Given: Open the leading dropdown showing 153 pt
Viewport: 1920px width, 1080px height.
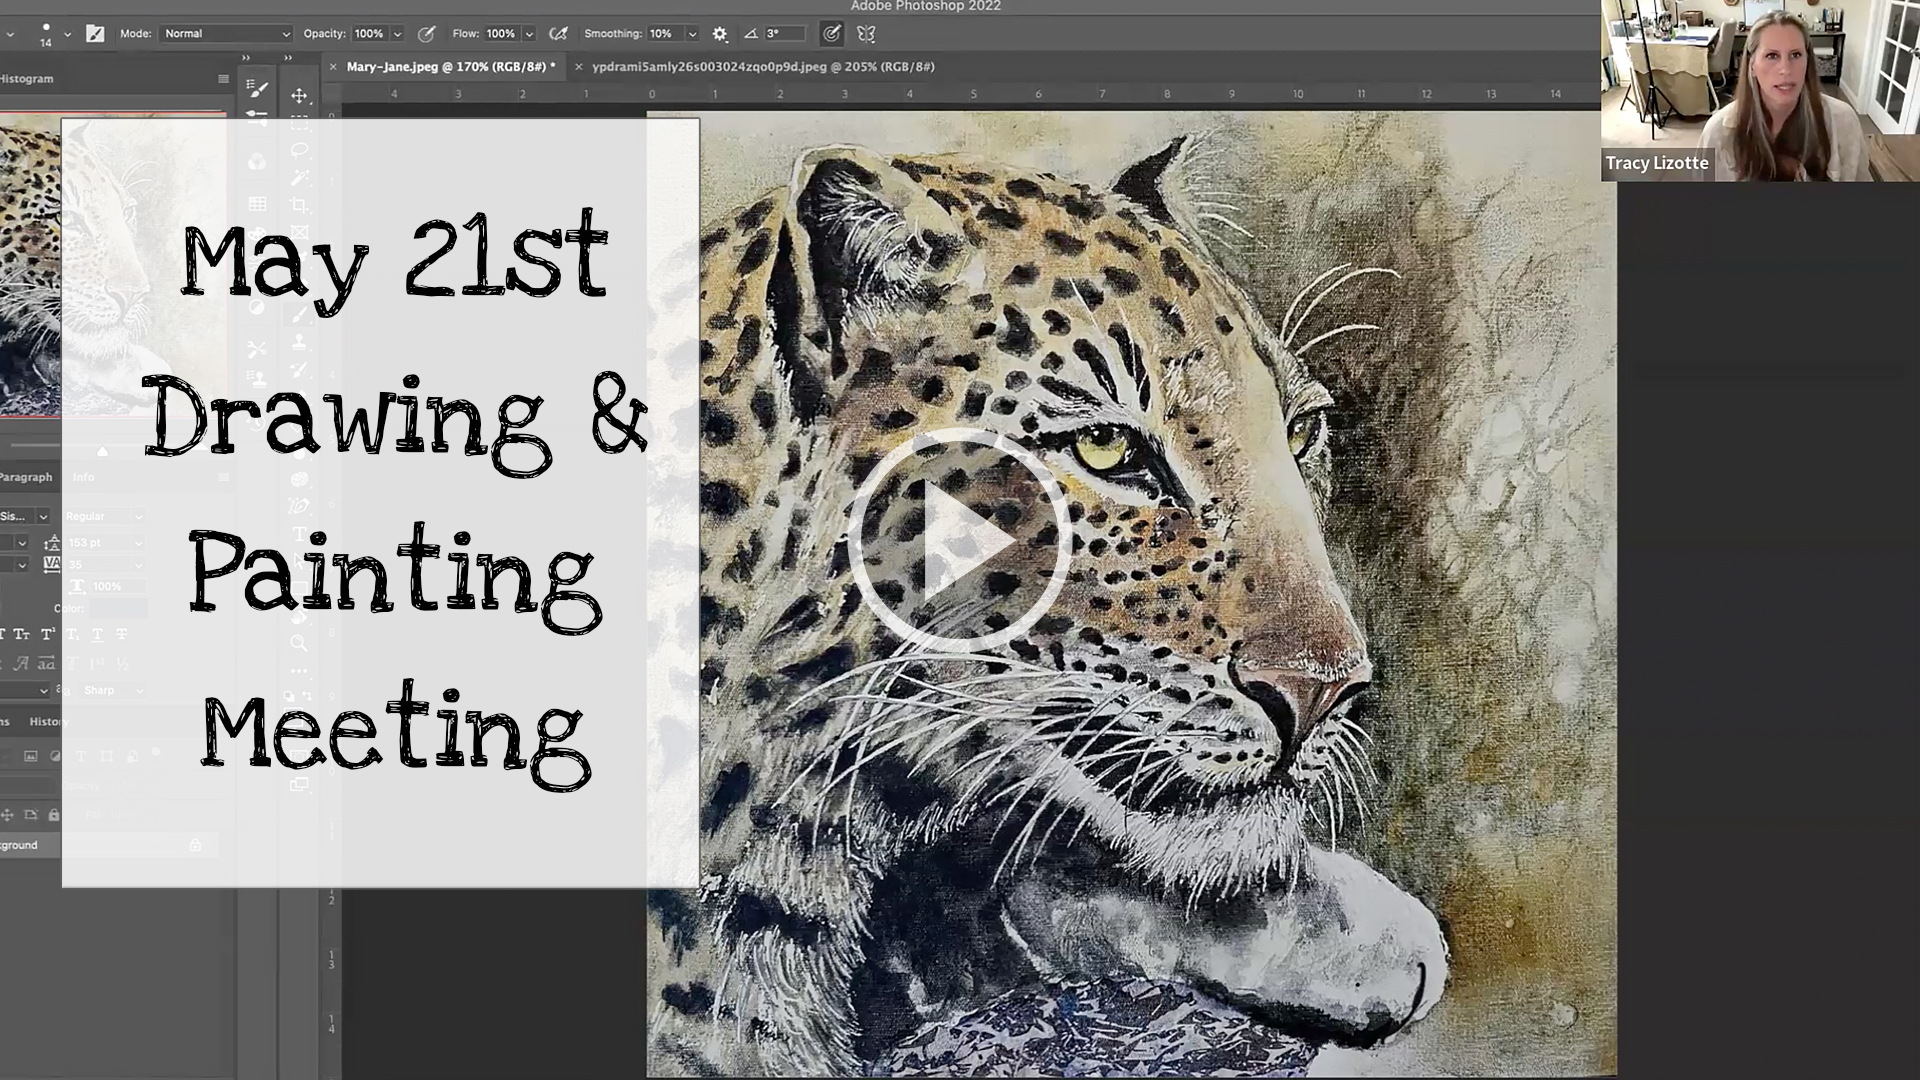Looking at the screenshot, I should [x=104, y=542].
